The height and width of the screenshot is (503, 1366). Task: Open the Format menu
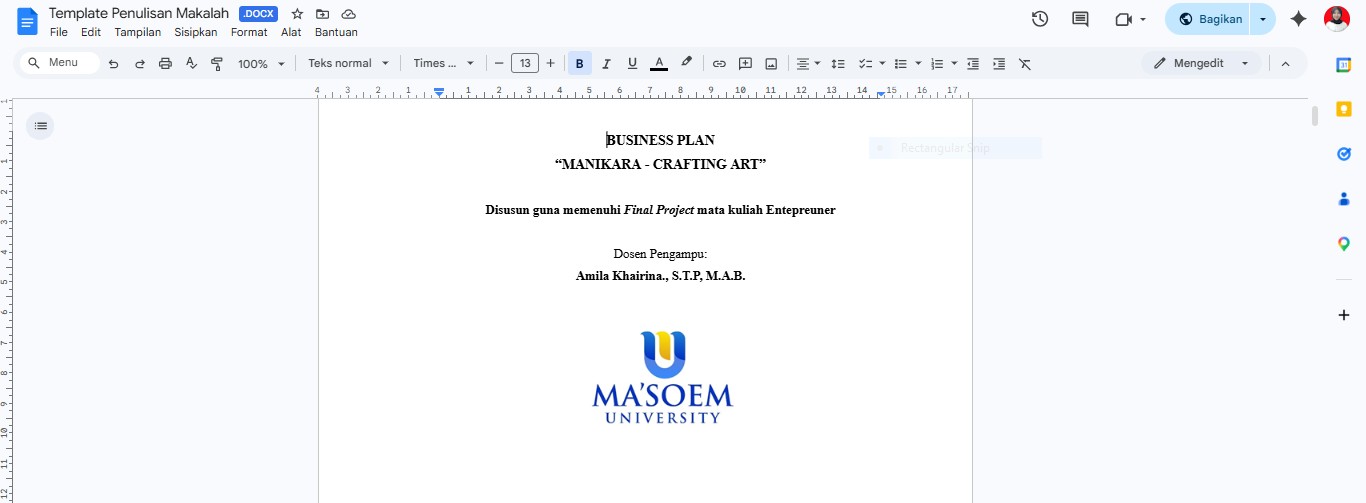249,32
